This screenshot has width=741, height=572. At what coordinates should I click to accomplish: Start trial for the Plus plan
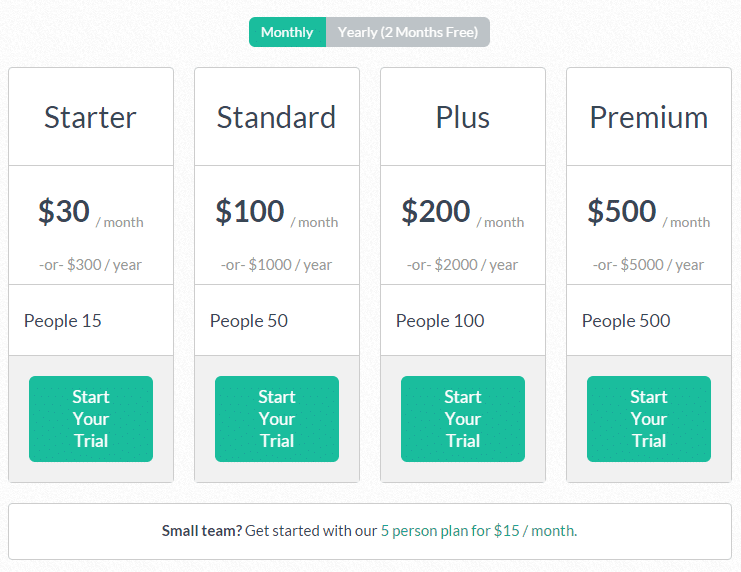(463, 419)
